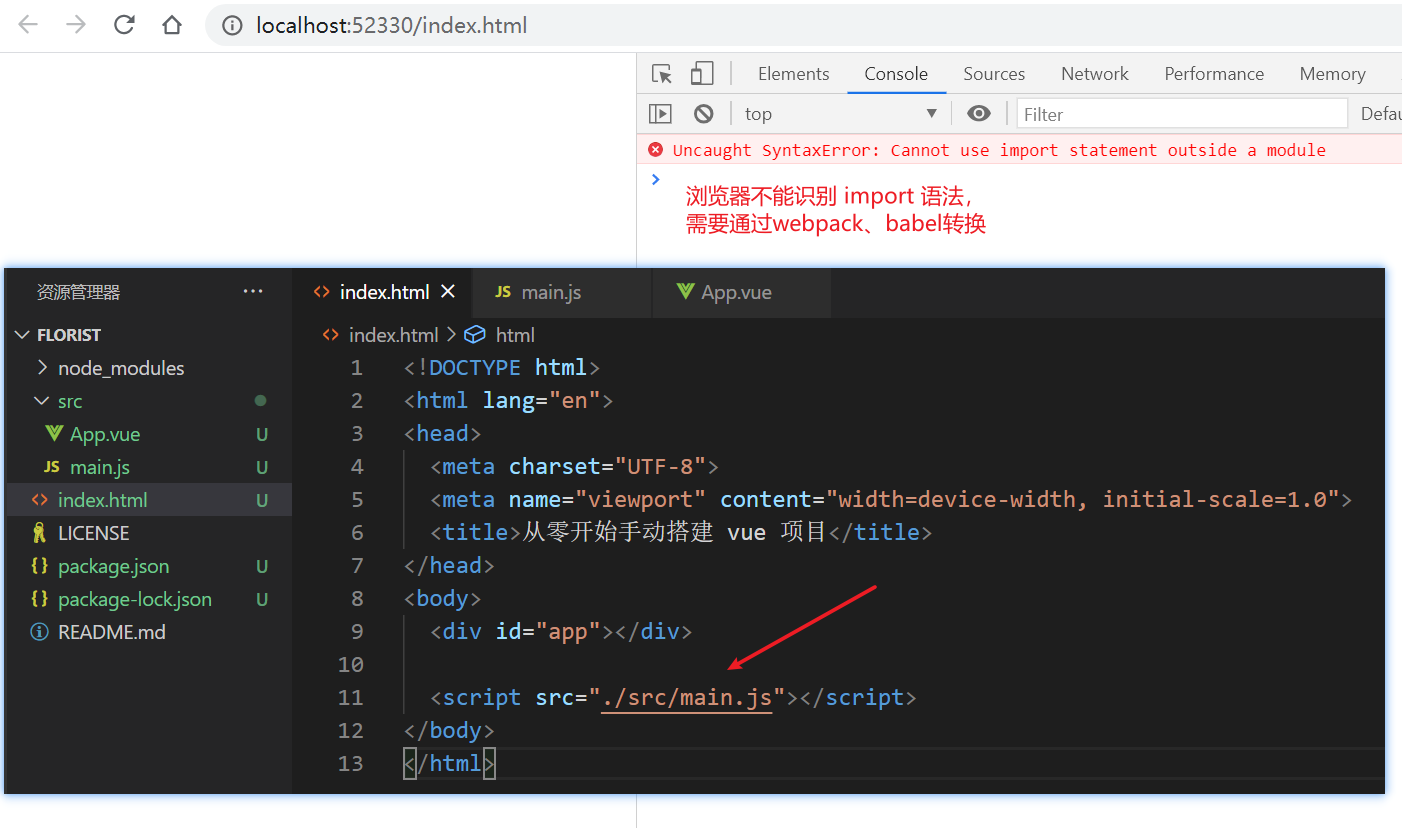Switch to the Network tab
1402x828 pixels.
click(1095, 74)
